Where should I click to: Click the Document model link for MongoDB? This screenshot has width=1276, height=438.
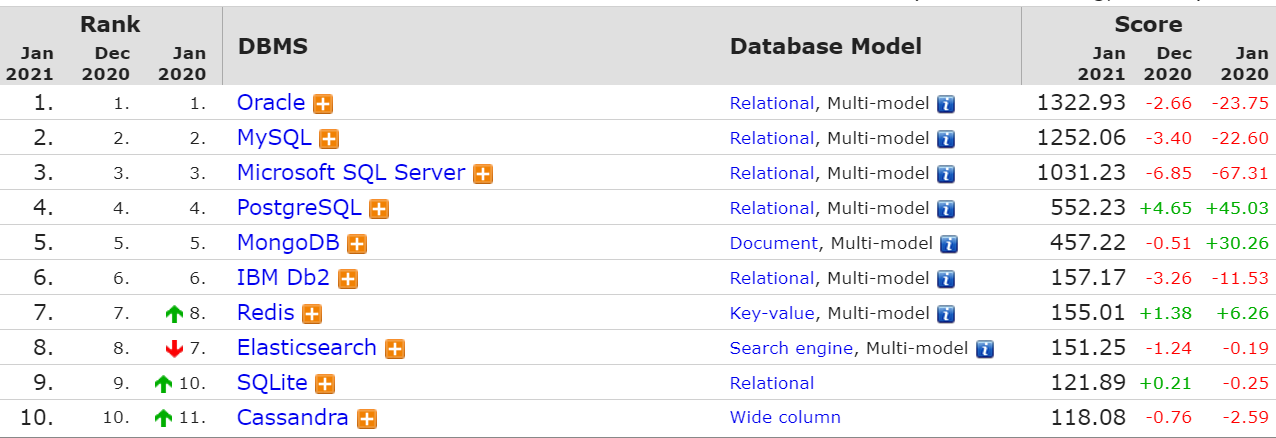click(x=774, y=243)
